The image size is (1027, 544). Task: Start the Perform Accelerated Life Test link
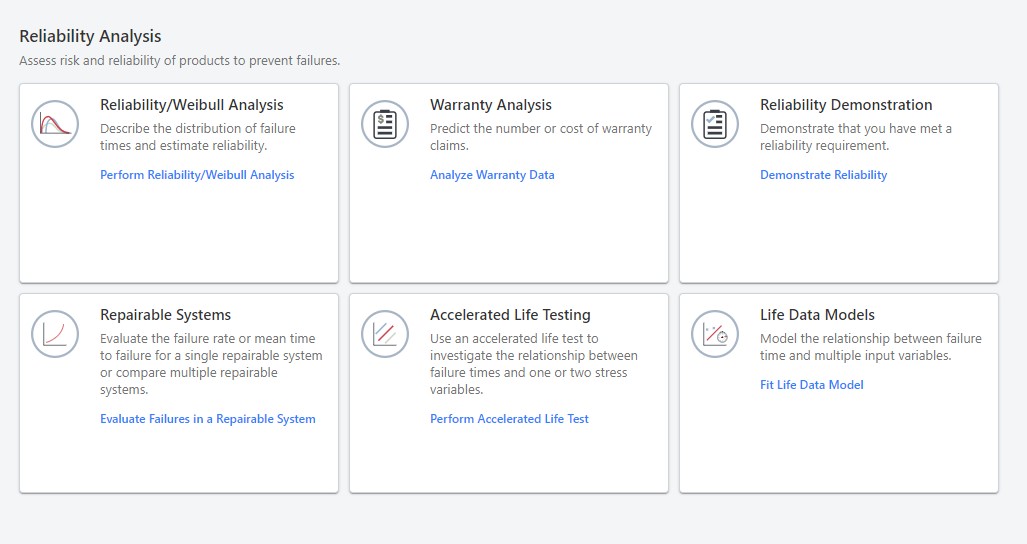pyautogui.click(x=509, y=419)
